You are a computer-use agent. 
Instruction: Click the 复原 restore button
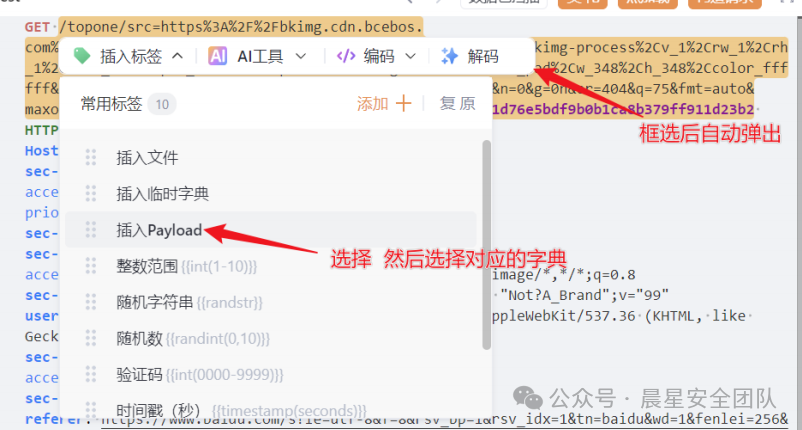457,103
